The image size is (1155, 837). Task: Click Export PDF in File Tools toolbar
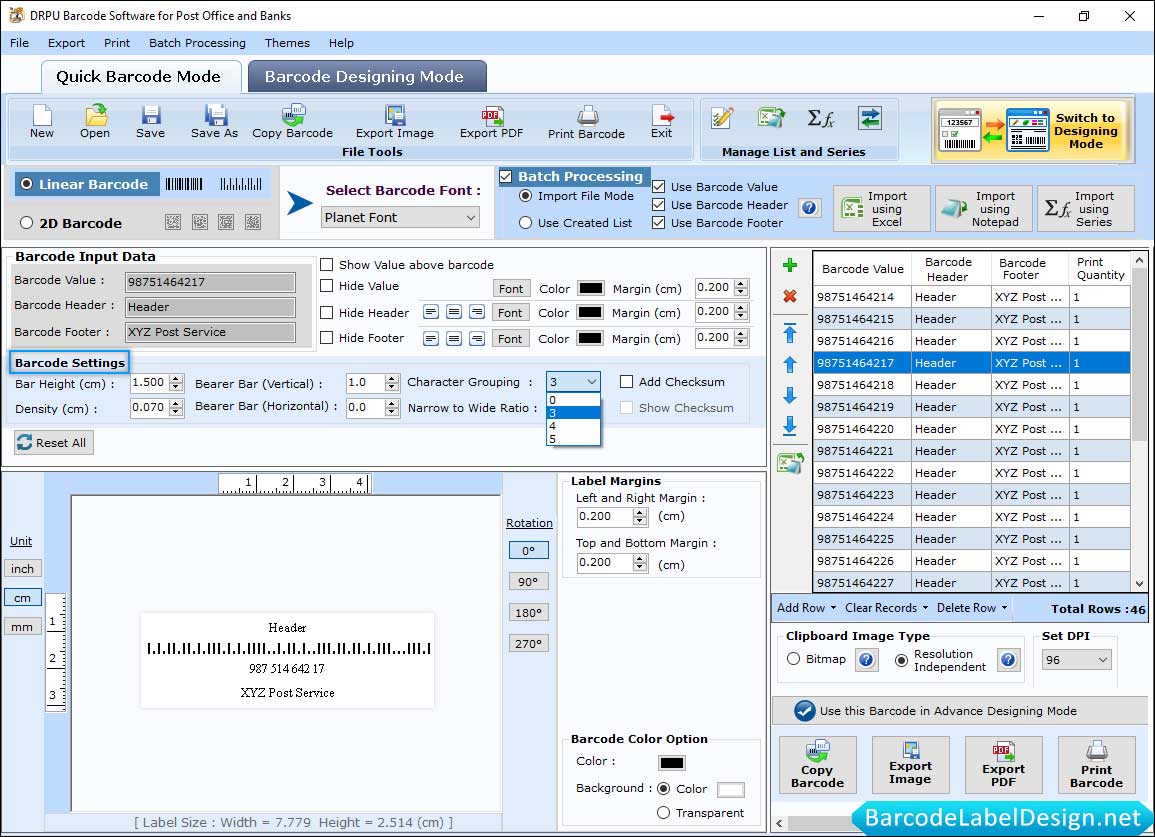pos(491,122)
